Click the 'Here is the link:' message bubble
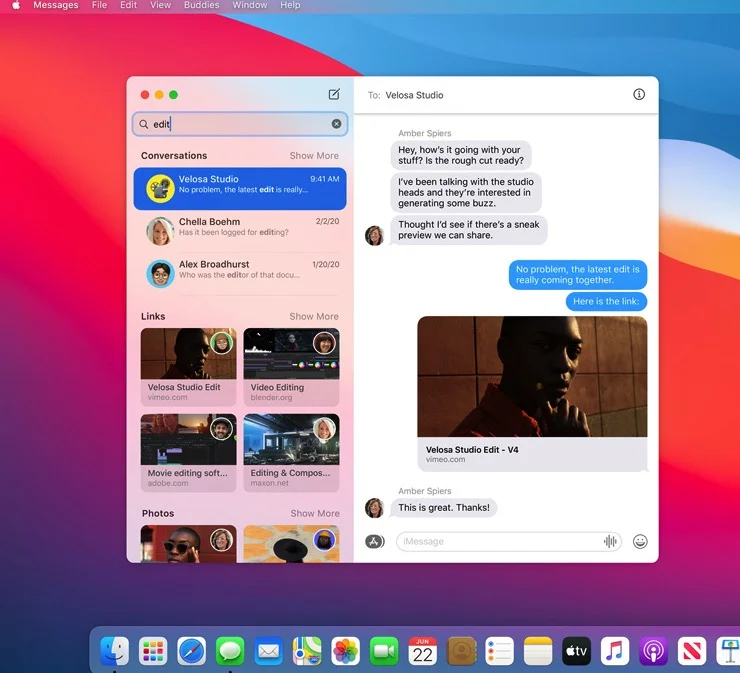Screen dimensions: 740x673 click(606, 302)
